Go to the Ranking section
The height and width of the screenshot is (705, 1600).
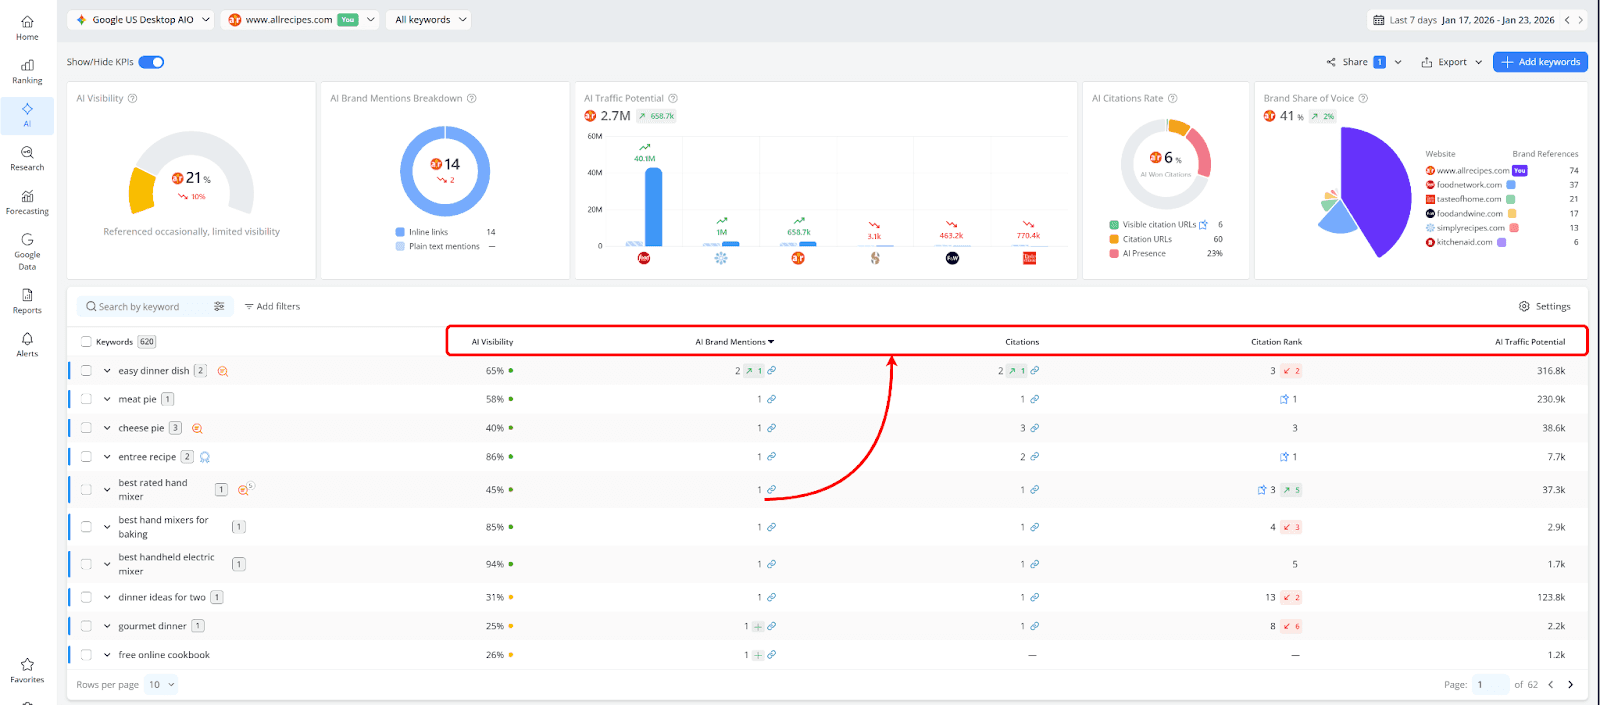point(27,72)
